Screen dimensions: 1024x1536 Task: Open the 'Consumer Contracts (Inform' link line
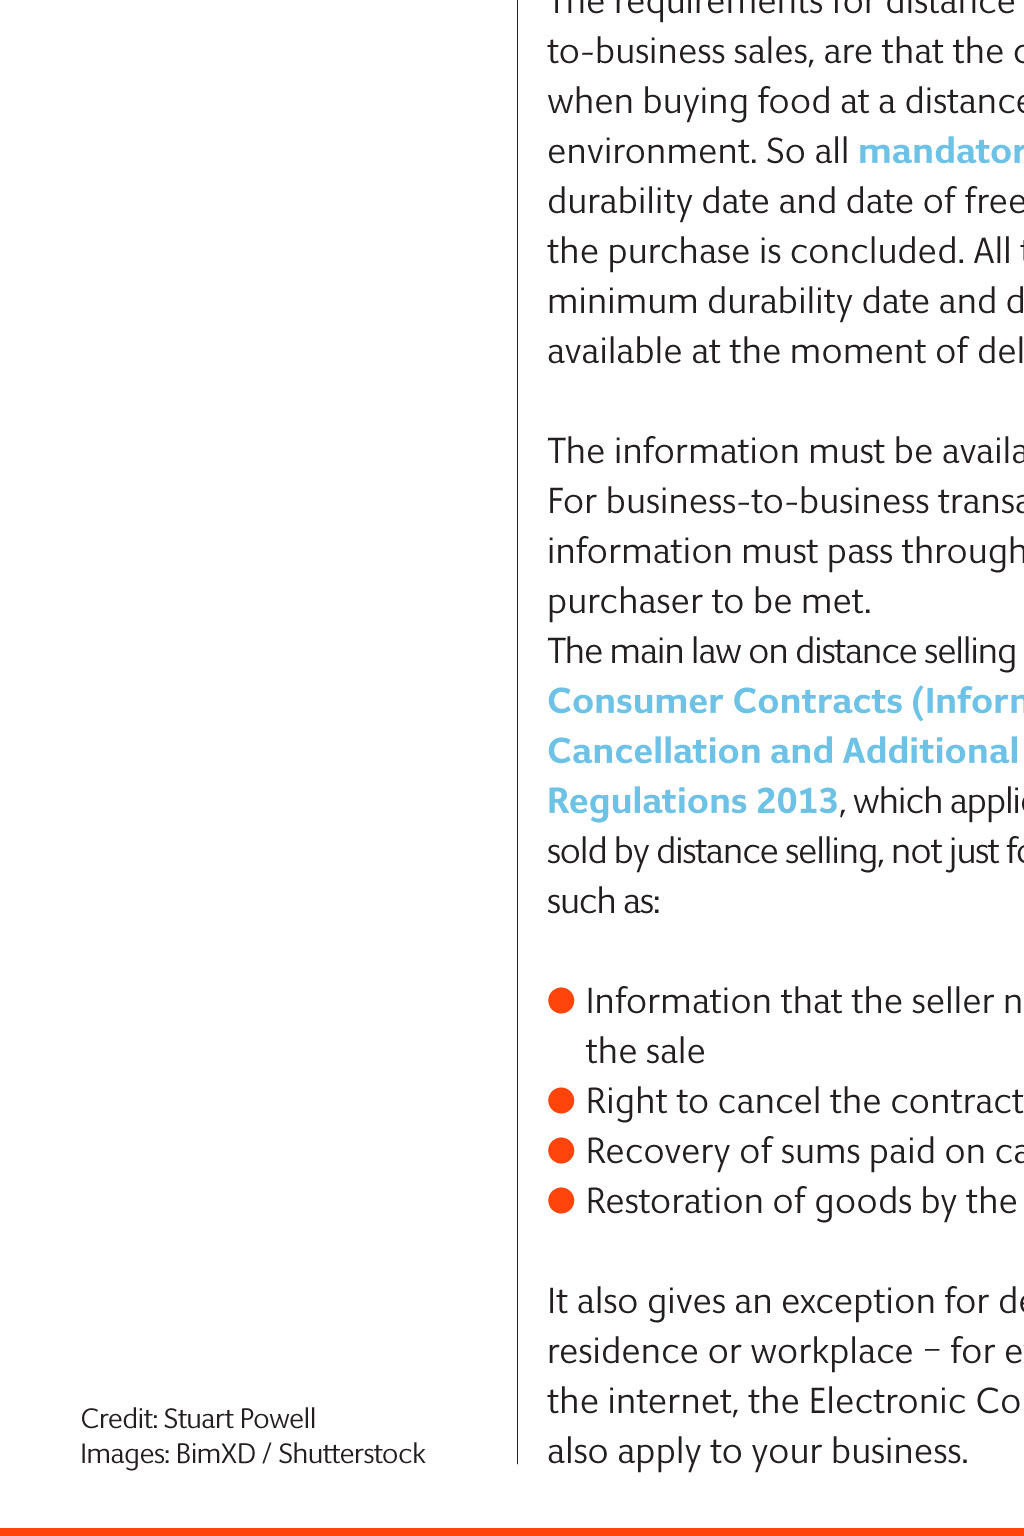point(786,701)
